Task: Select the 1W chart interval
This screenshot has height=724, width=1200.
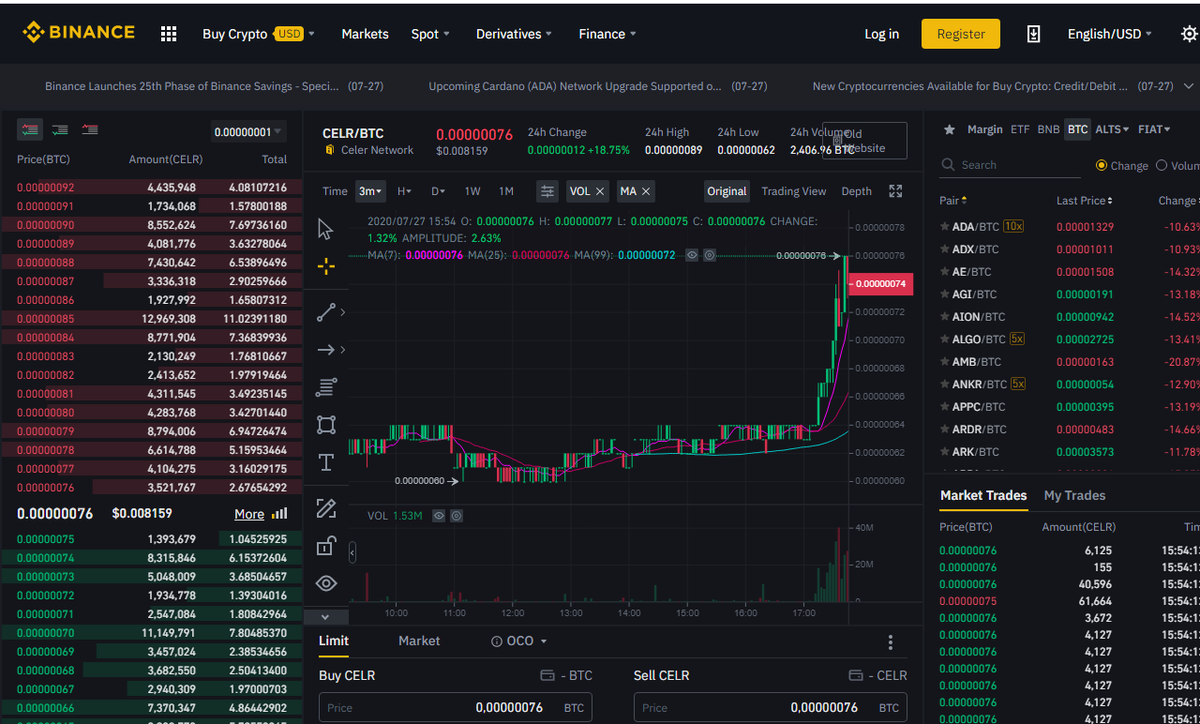Action: tap(472, 191)
